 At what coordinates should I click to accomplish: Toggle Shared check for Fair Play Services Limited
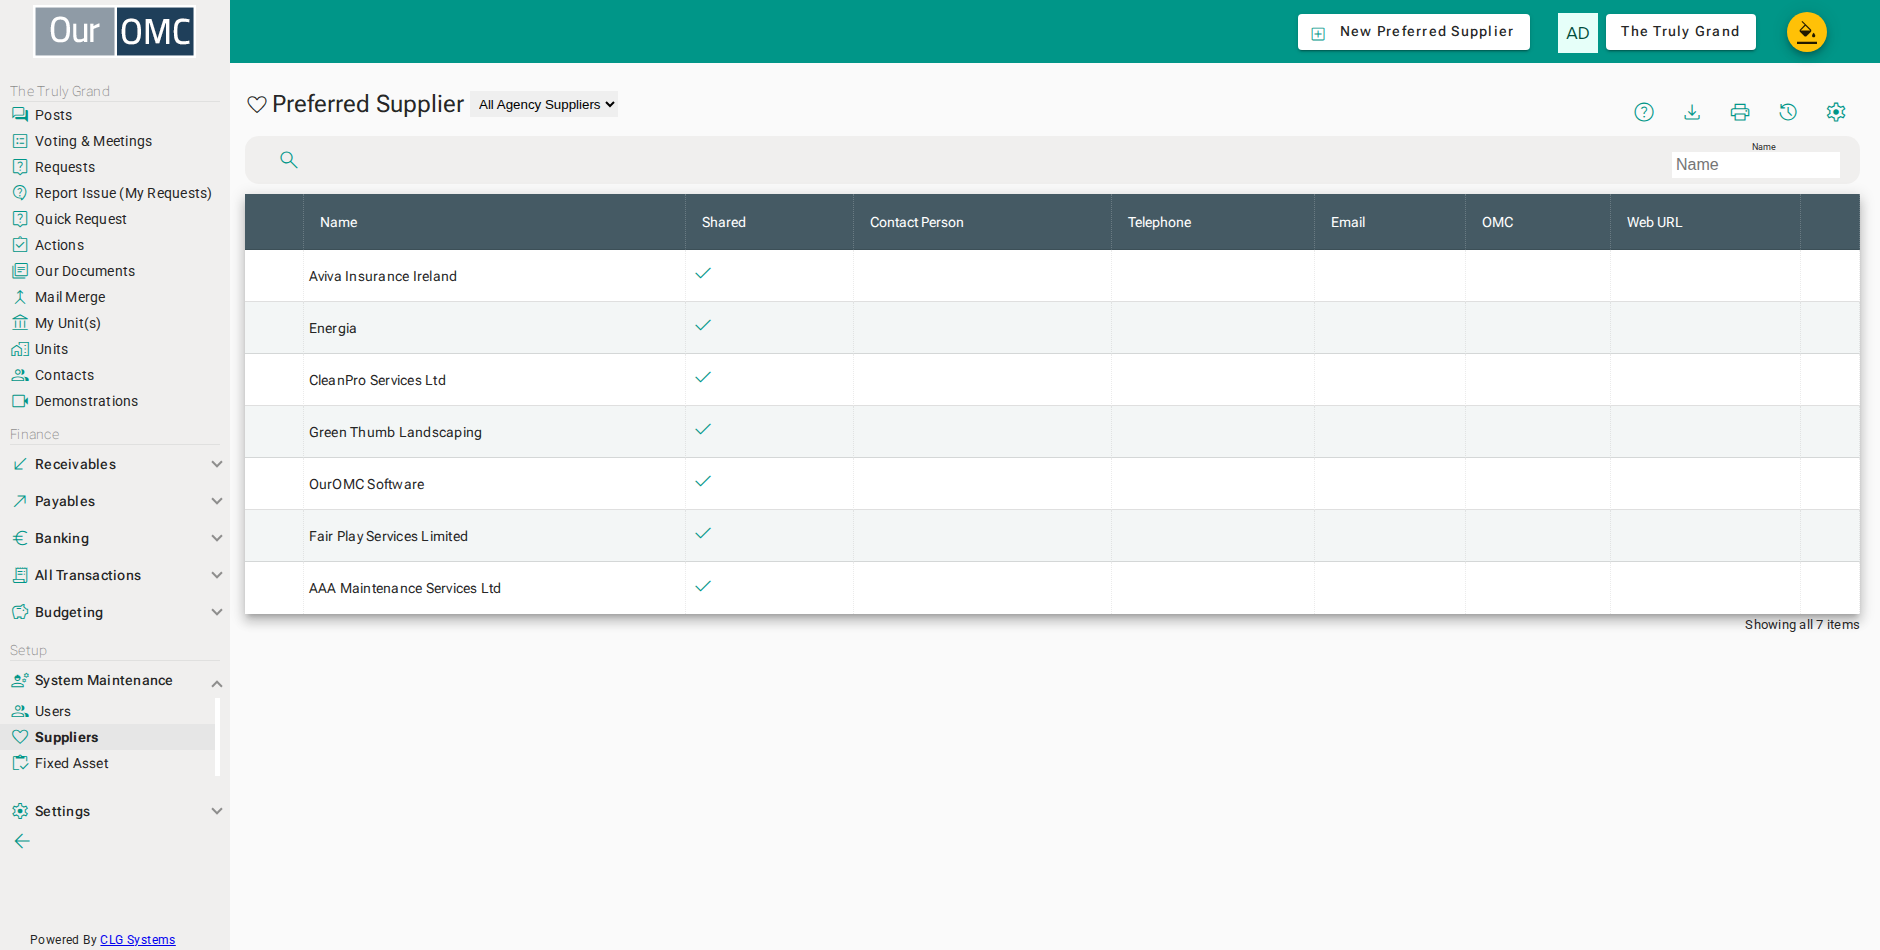click(x=703, y=533)
